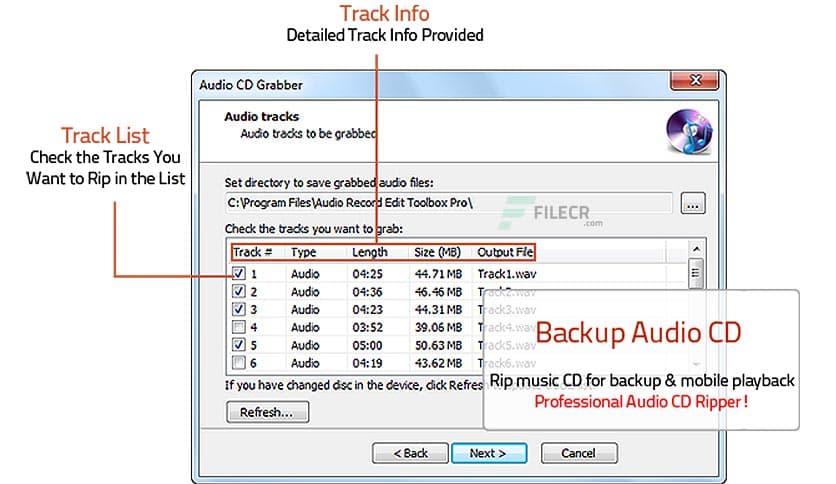Click the track list scroll up arrow
The width and height of the screenshot is (836, 484).
click(x=696, y=249)
